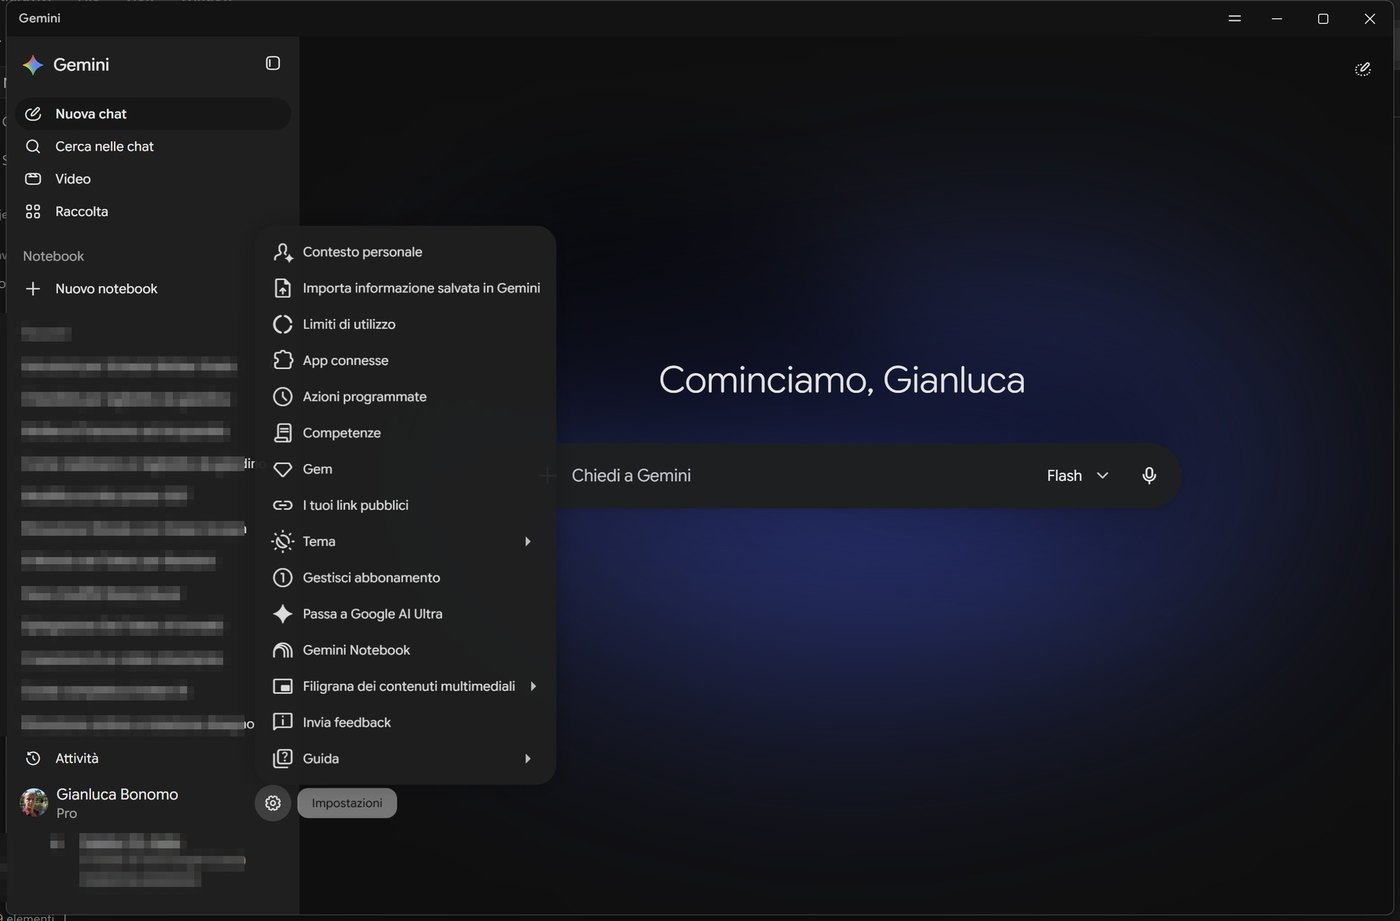Image resolution: width=1400 pixels, height=921 pixels.
Task: Click the profile avatar picture
Action: click(34, 803)
